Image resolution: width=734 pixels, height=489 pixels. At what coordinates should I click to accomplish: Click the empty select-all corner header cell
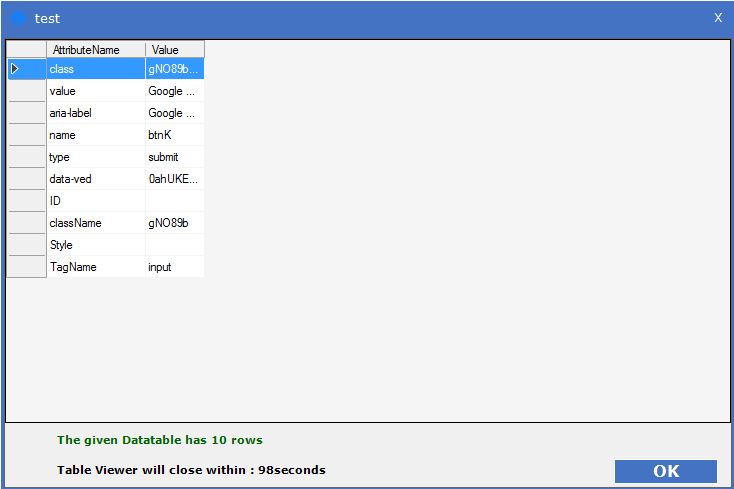(x=26, y=49)
